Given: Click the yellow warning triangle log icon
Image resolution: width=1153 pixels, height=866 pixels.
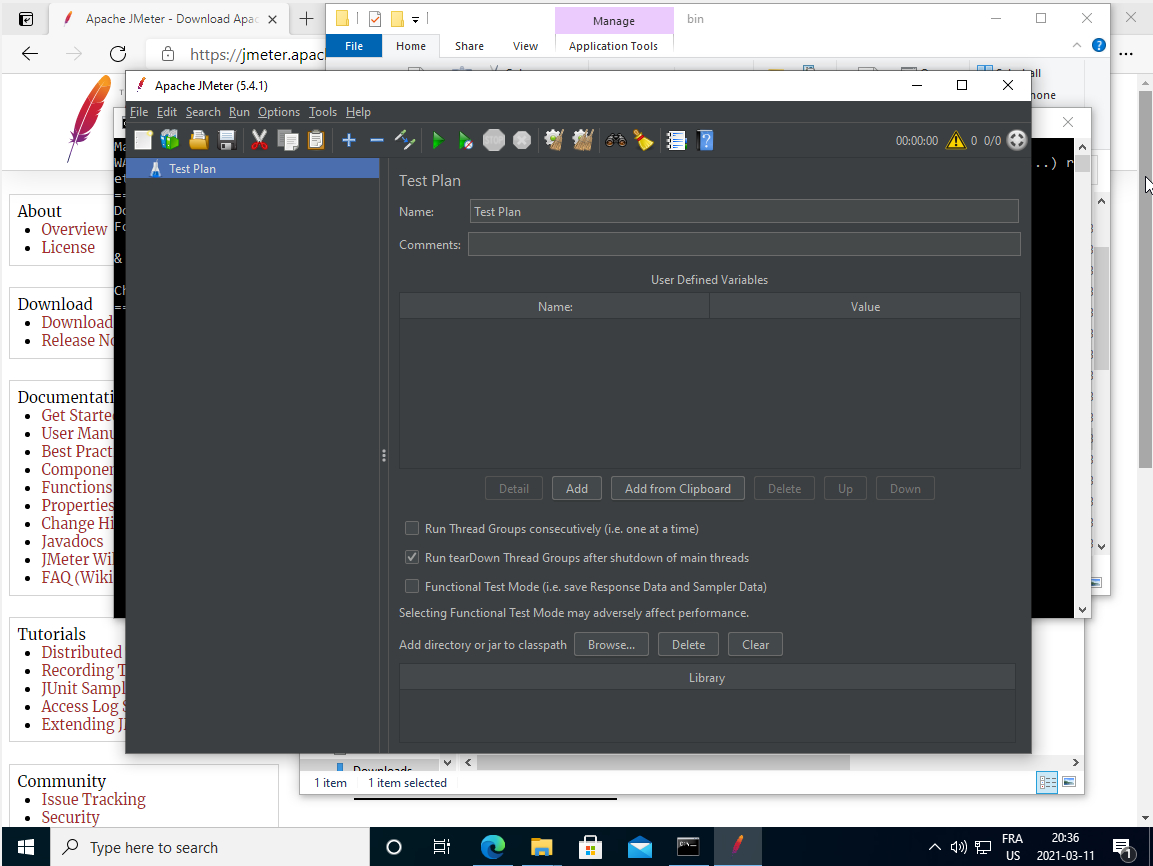Looking at the screenshot, I should (x=955, y=140).
